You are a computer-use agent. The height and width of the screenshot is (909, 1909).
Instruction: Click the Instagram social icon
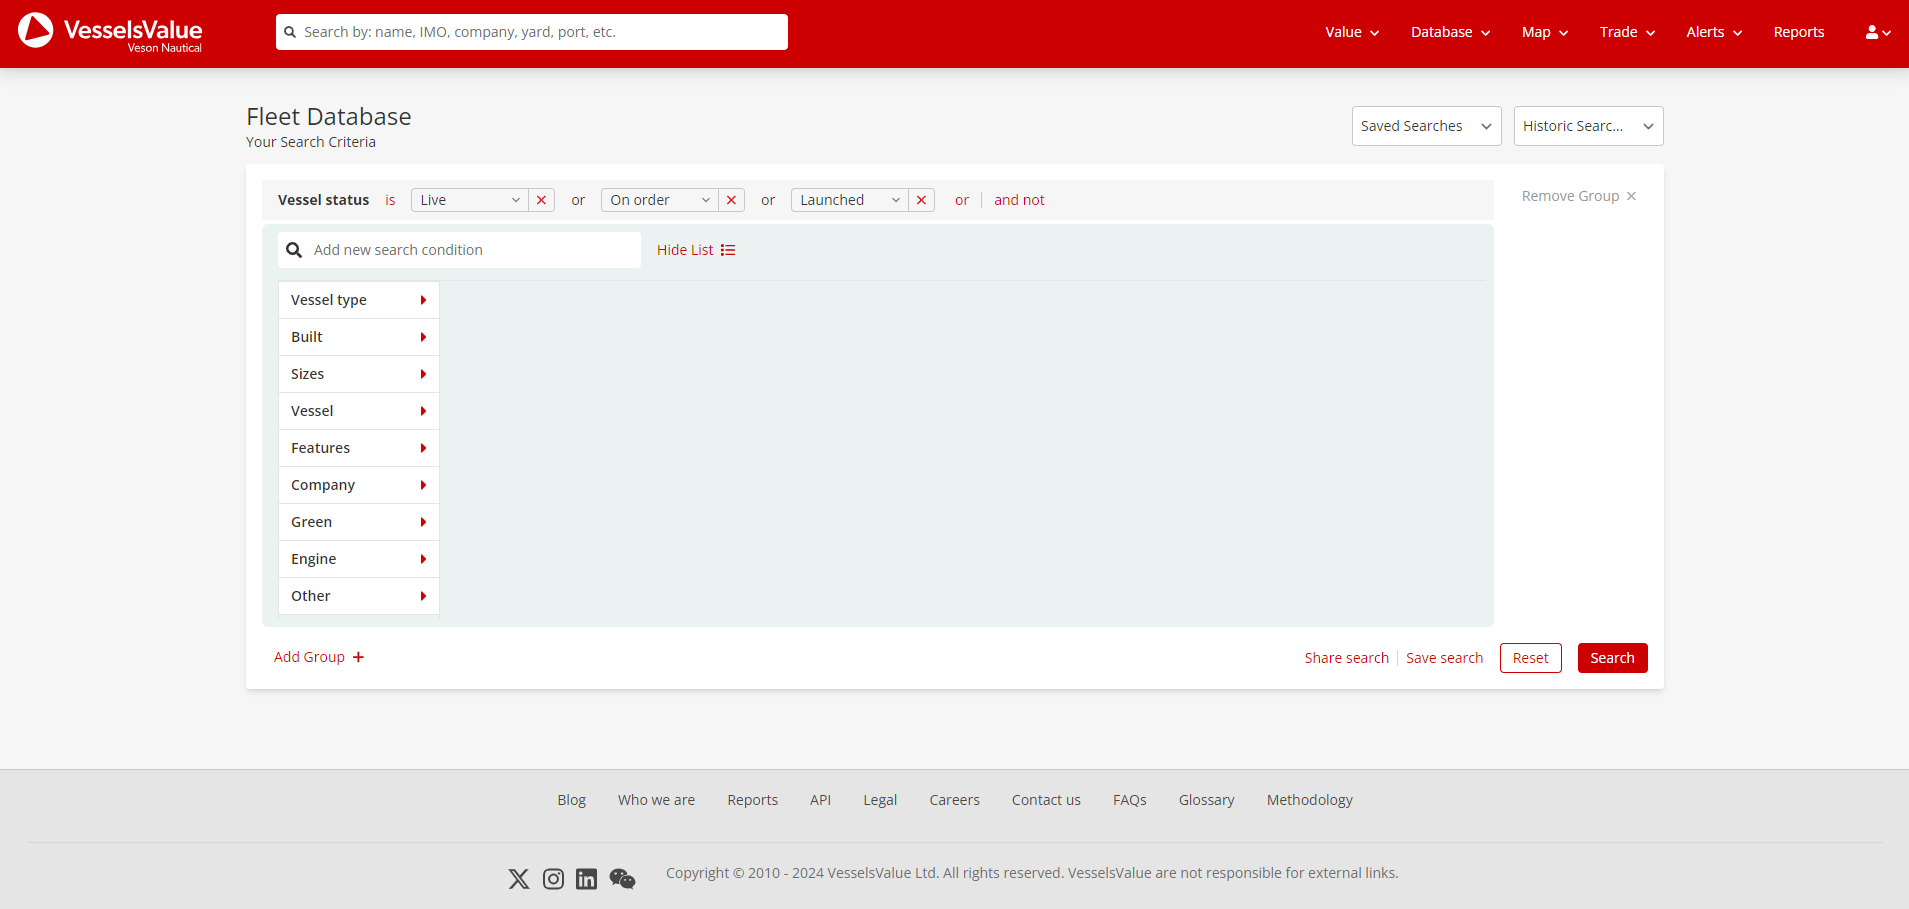552,878
